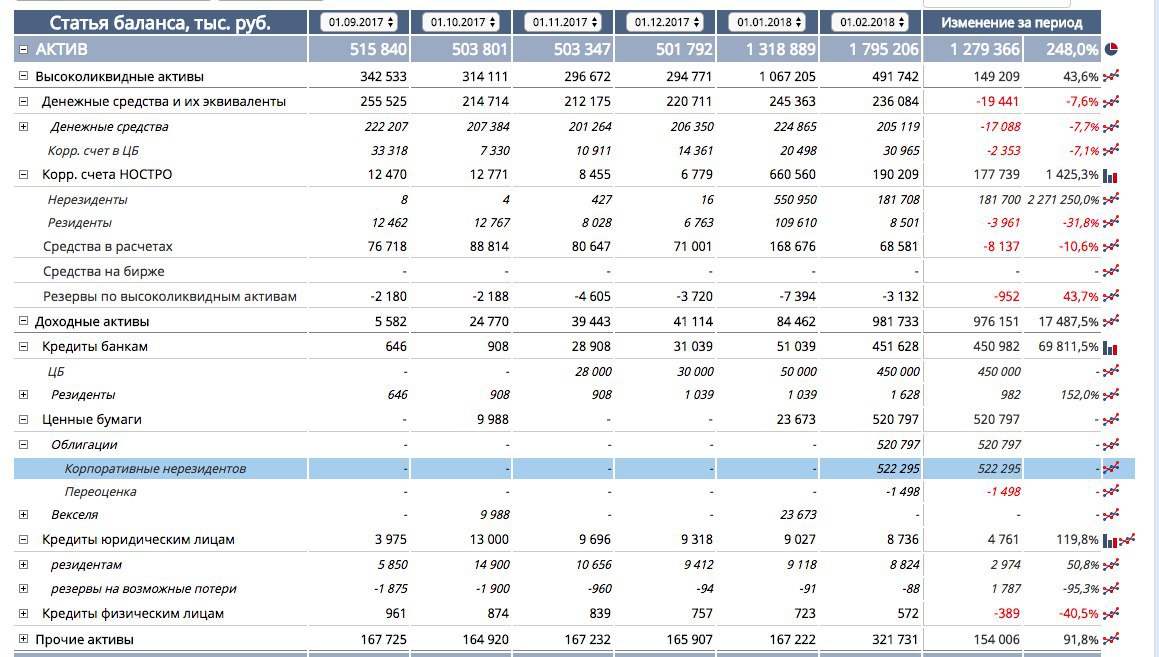The width and height of the screenshot is (1159, 657).
Task: Open trend chart for Денежные средства row
Action: click(1111, 126)
